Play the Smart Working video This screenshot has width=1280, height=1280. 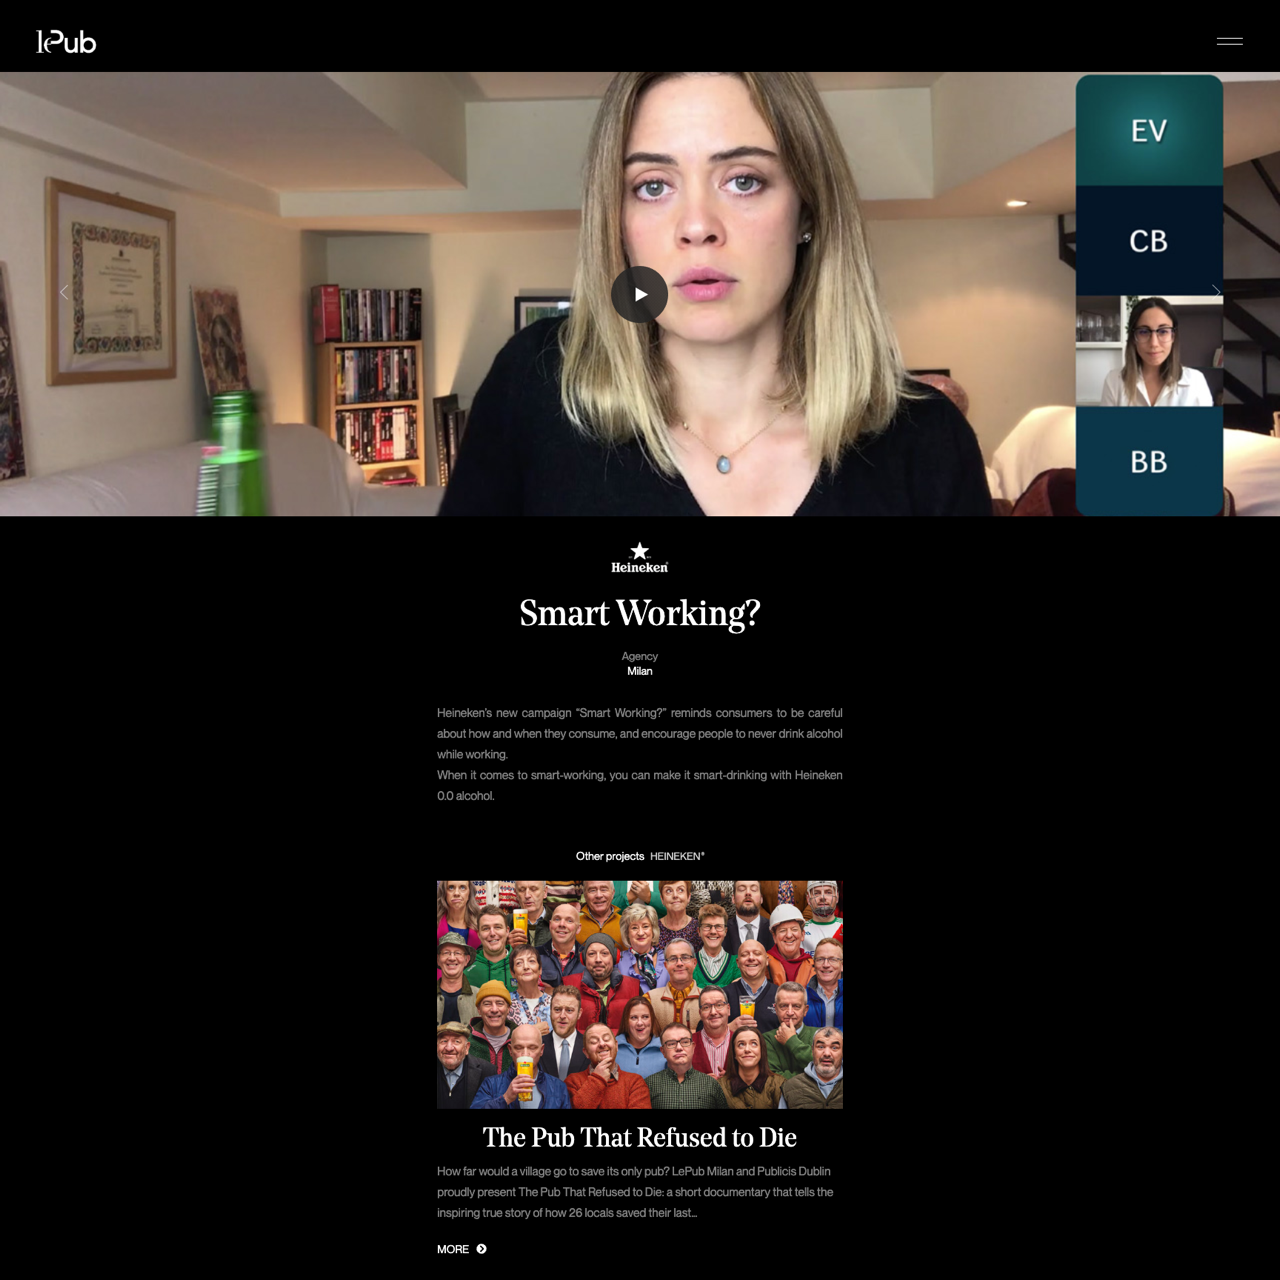tap(640, 294)
